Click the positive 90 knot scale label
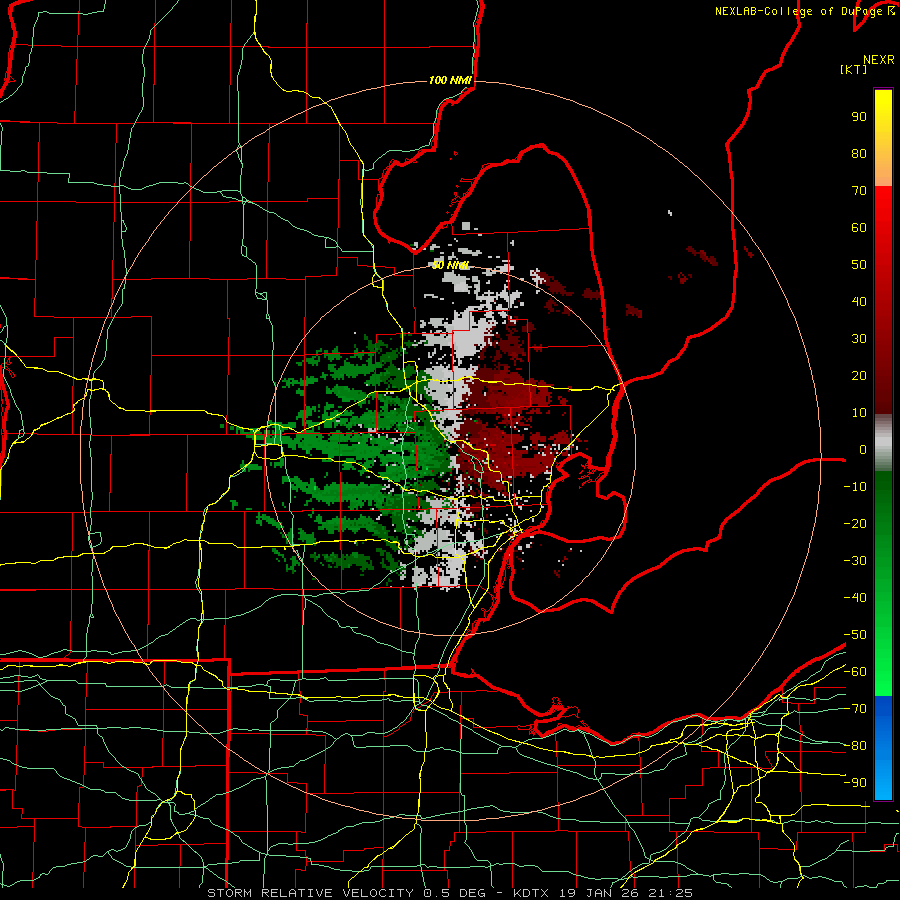 (859, 117)
